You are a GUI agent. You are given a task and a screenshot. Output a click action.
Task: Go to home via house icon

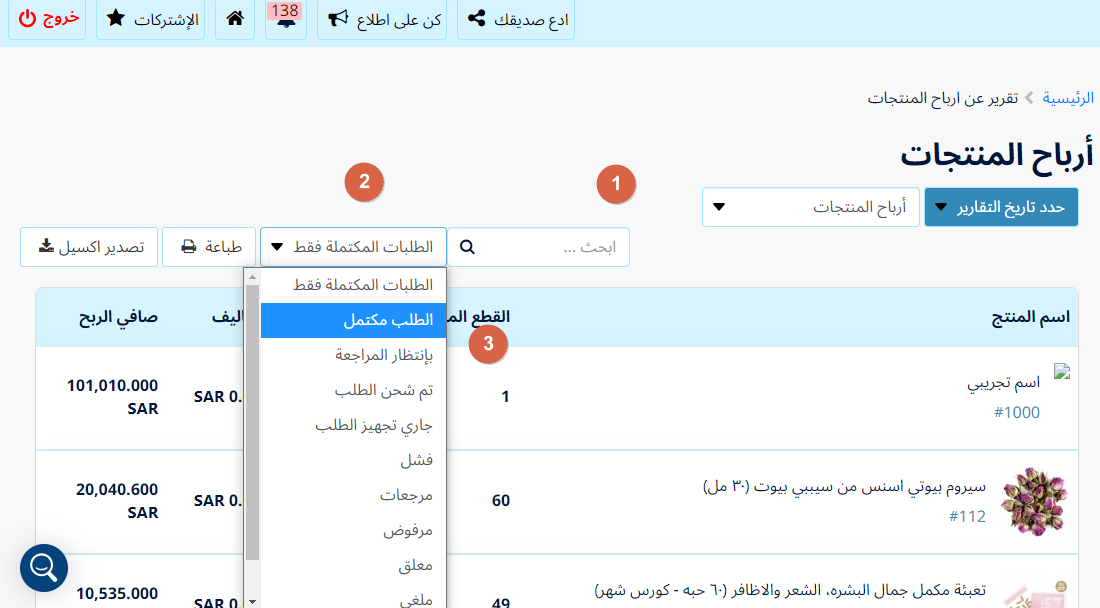pos(235,18)
